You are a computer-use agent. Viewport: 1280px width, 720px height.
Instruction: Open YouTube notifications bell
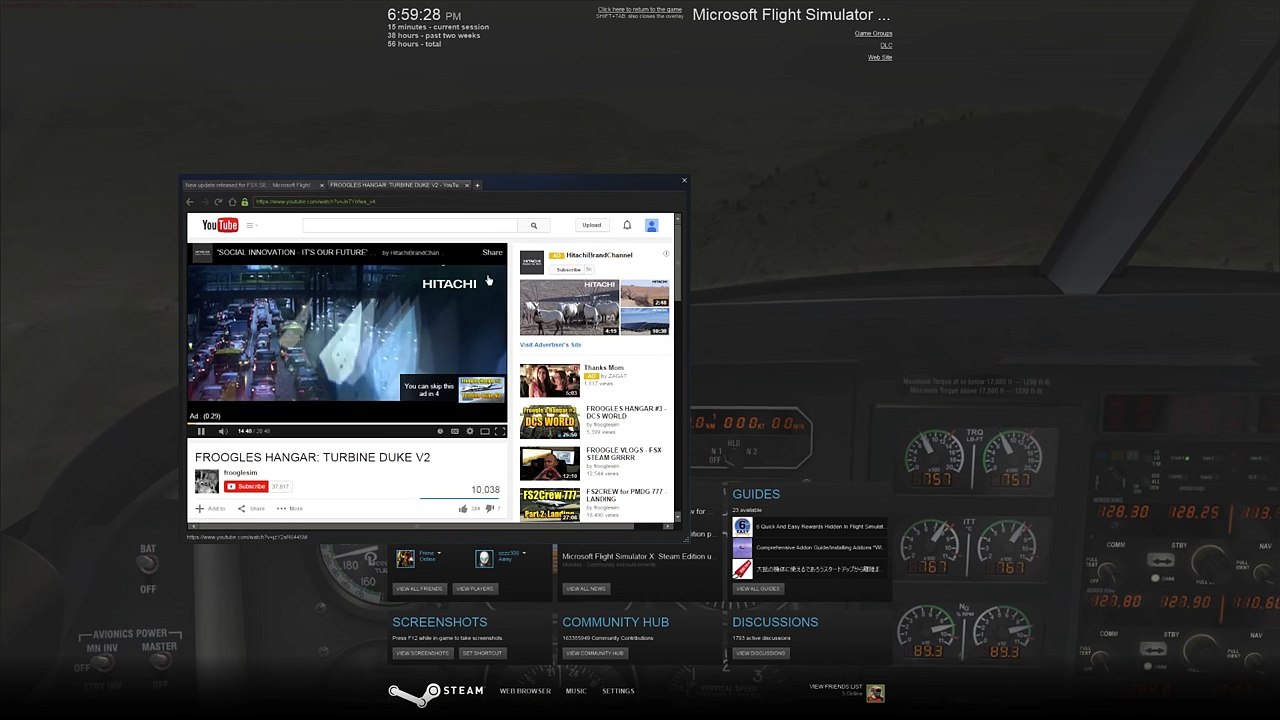tap(627, 225)
